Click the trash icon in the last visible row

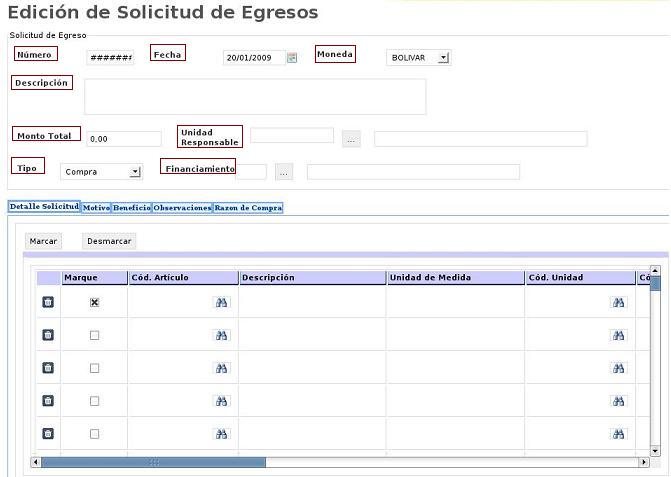[x=48, y=434]
